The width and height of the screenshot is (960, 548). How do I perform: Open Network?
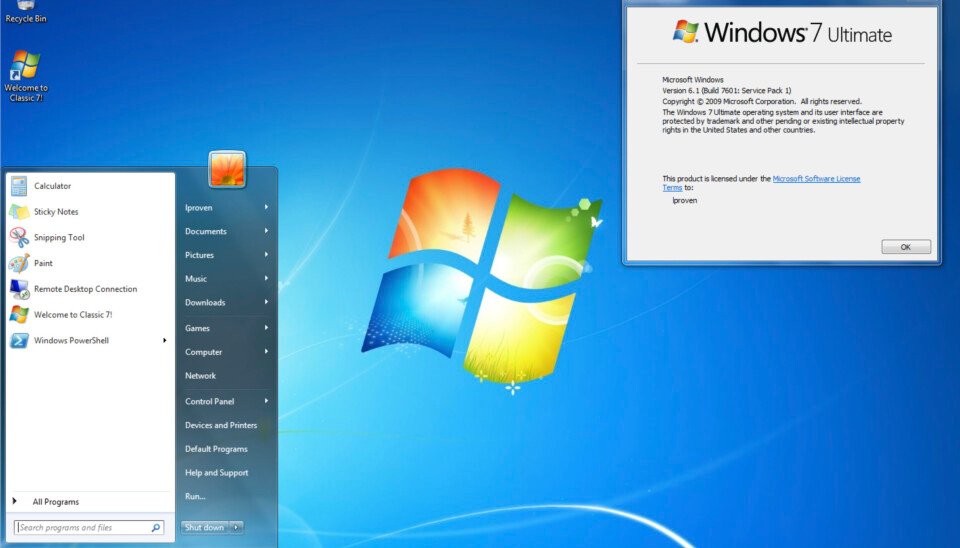201,376
